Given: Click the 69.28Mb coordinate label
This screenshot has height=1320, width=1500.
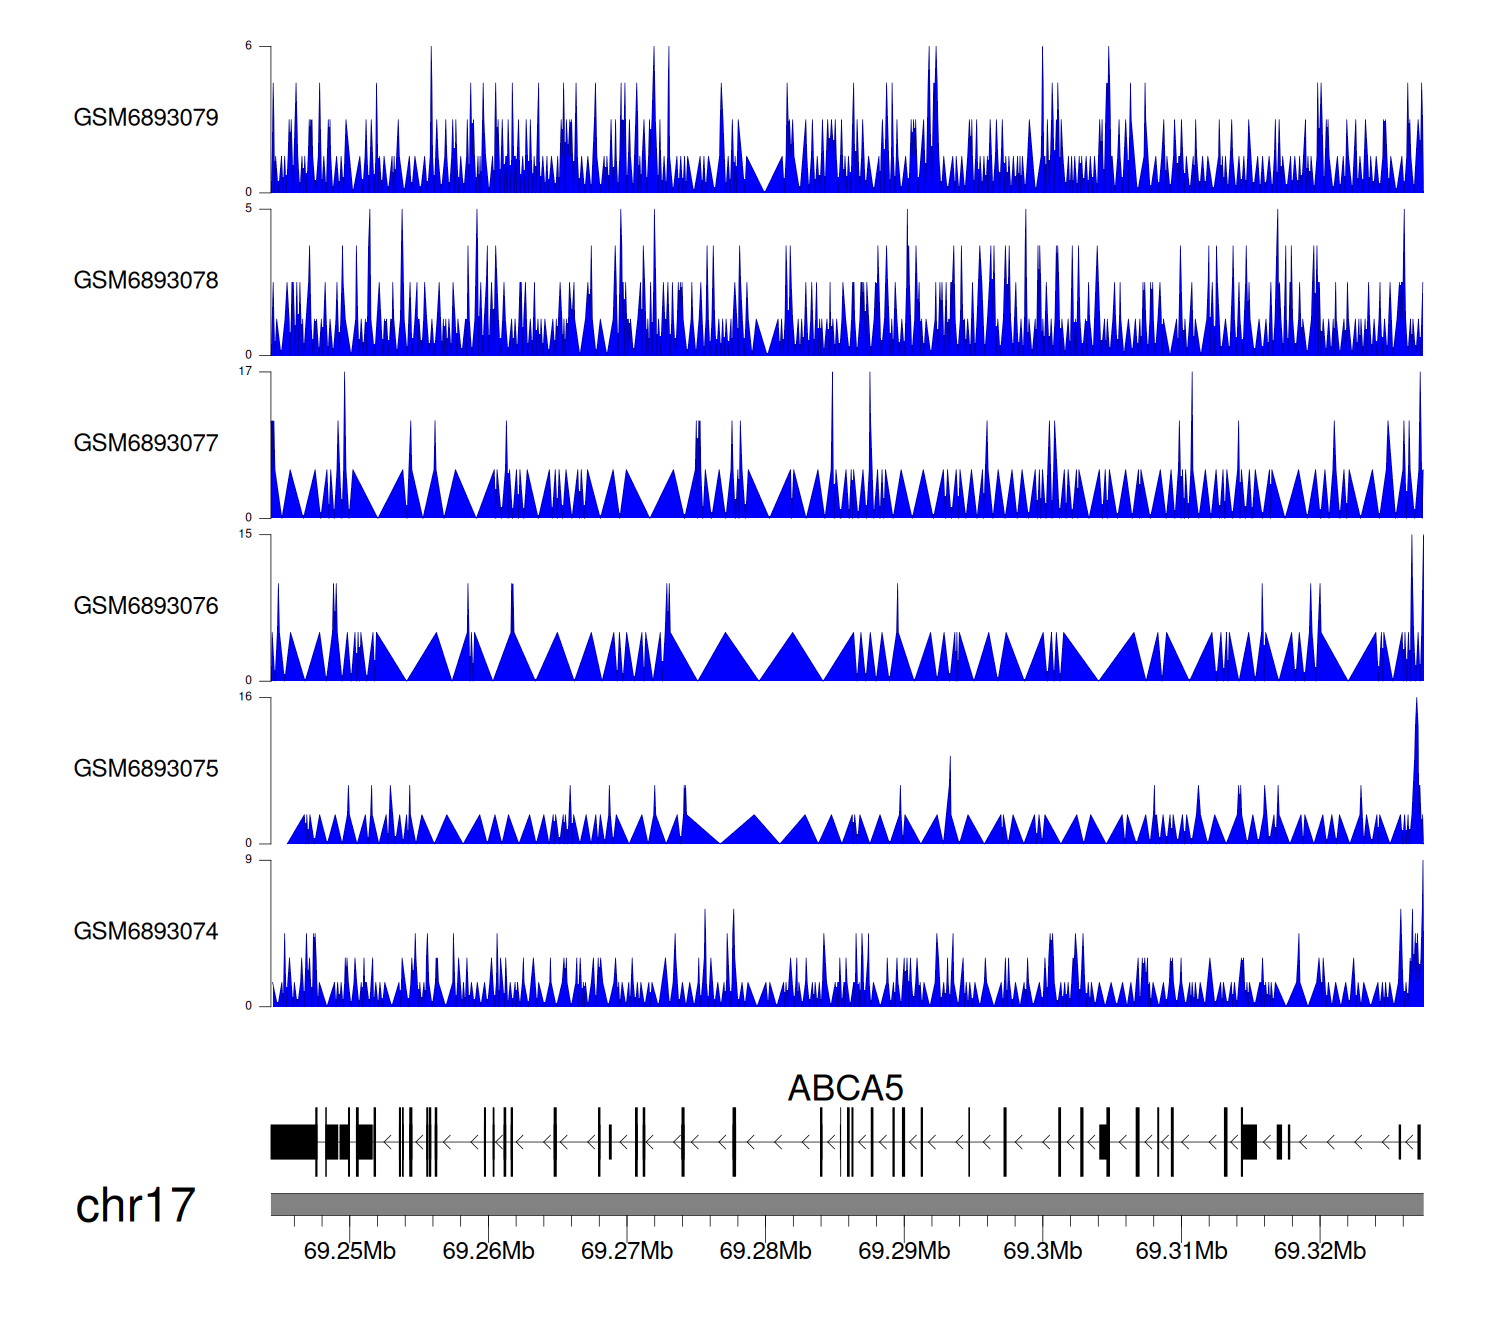Looking at the screenshot, I should click(765, 1251).
